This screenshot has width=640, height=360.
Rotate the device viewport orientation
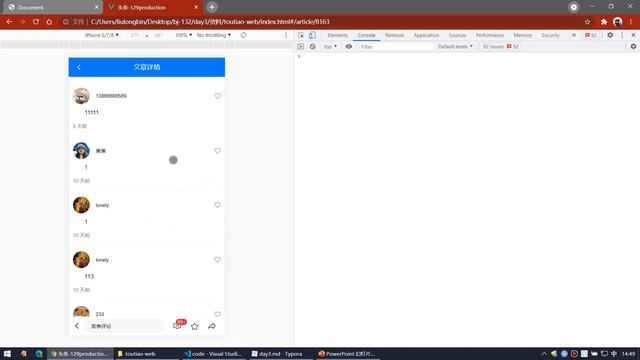(243, 35)
